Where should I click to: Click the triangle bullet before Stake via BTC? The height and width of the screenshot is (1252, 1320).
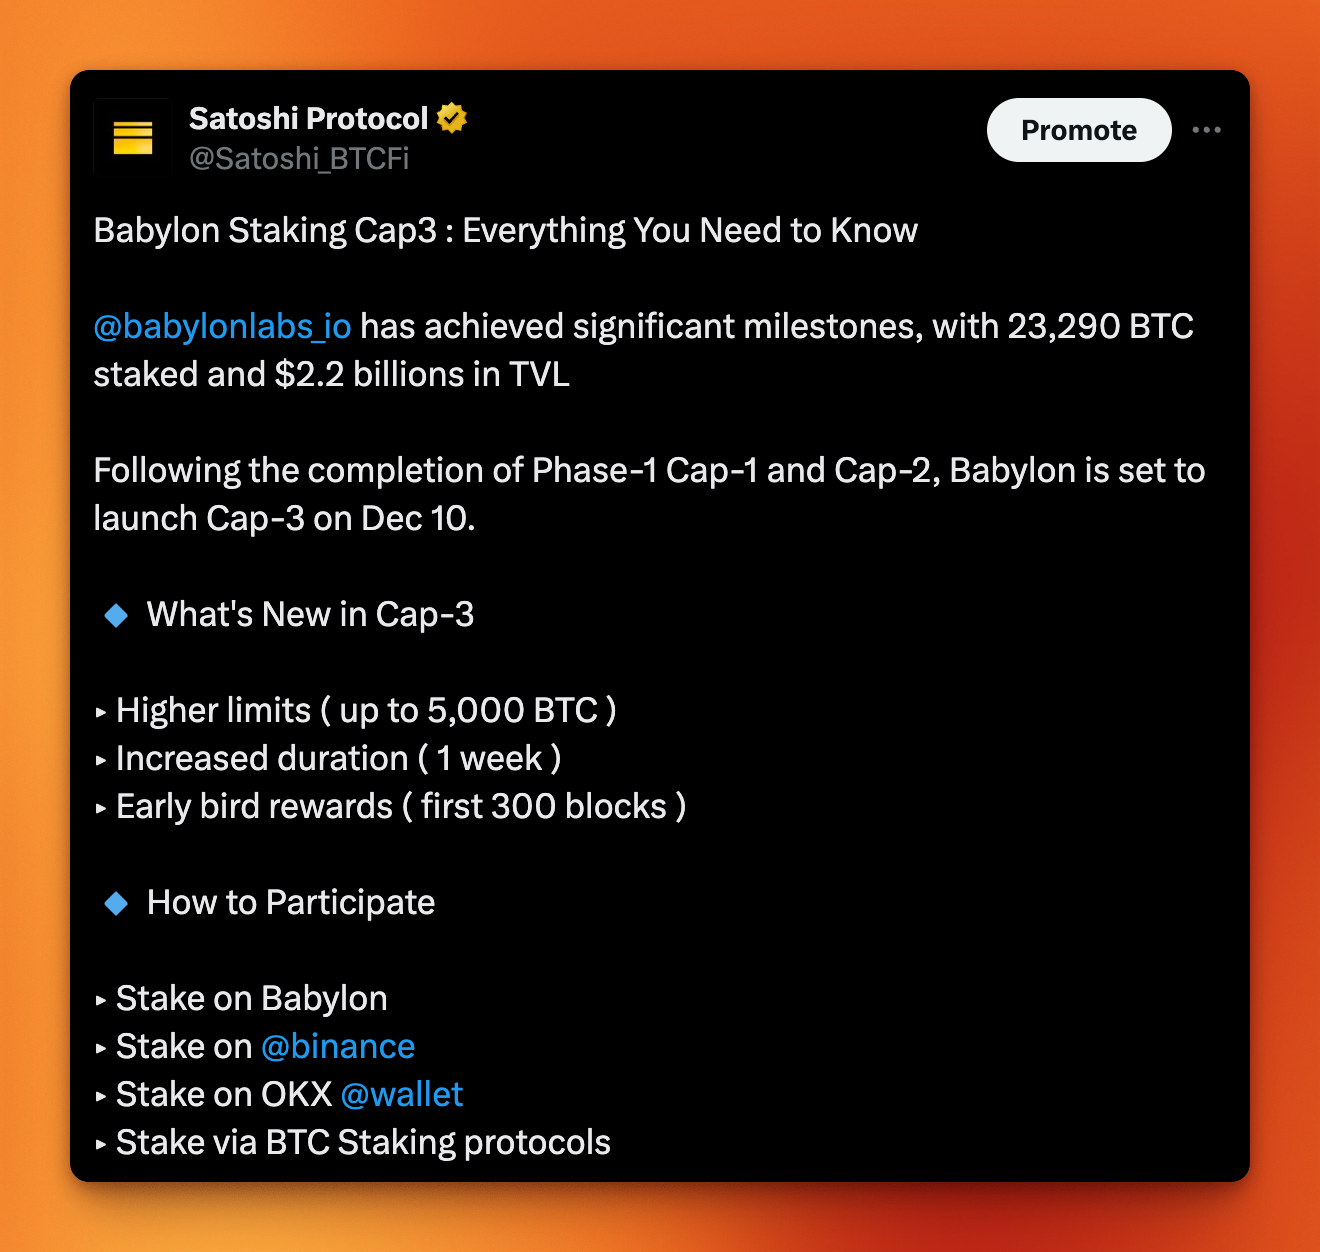click(101, 1145)
